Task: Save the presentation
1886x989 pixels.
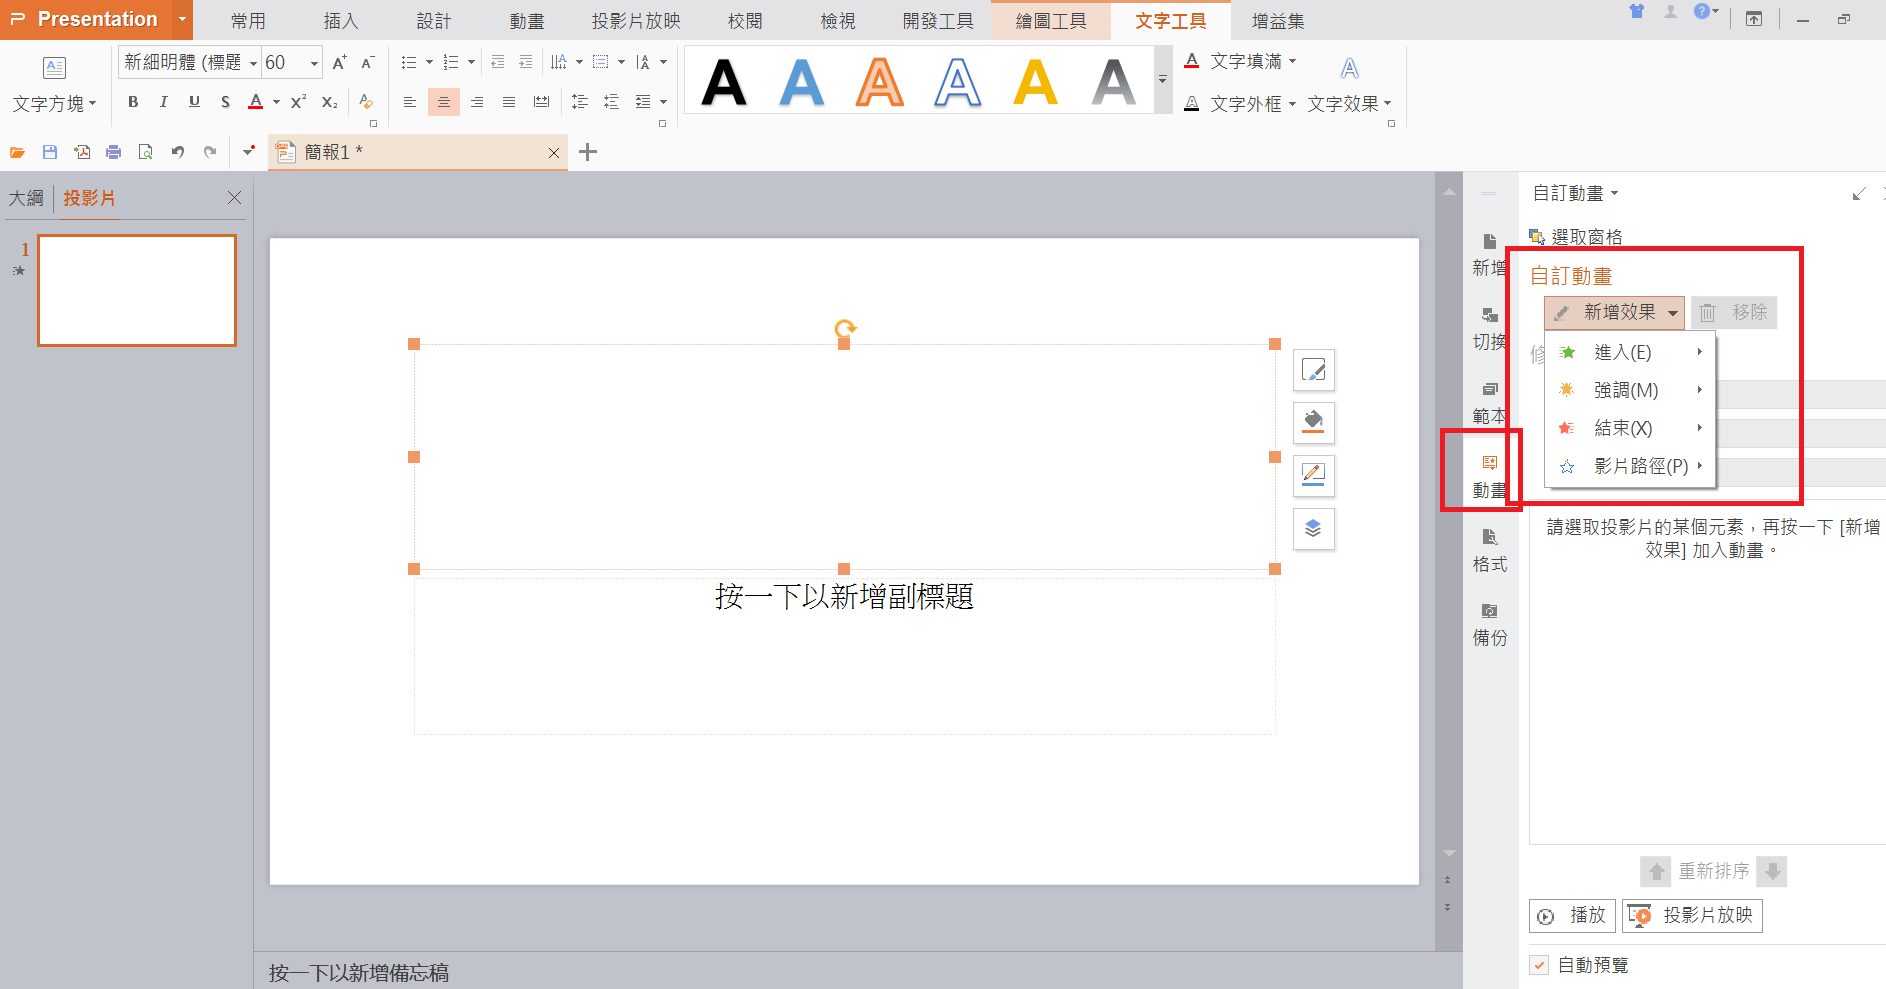Action: point(50,152)
